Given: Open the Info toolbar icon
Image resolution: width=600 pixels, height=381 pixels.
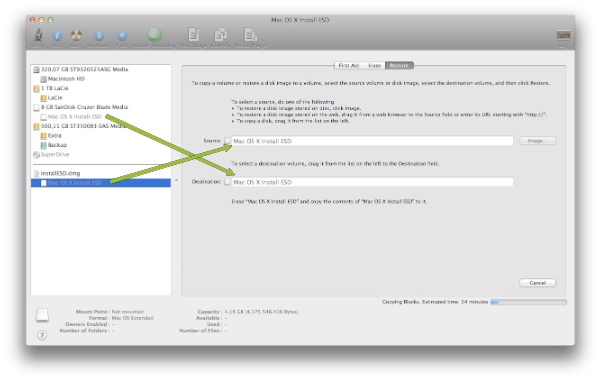Looking at the screenshot, I should coord(57,36).
